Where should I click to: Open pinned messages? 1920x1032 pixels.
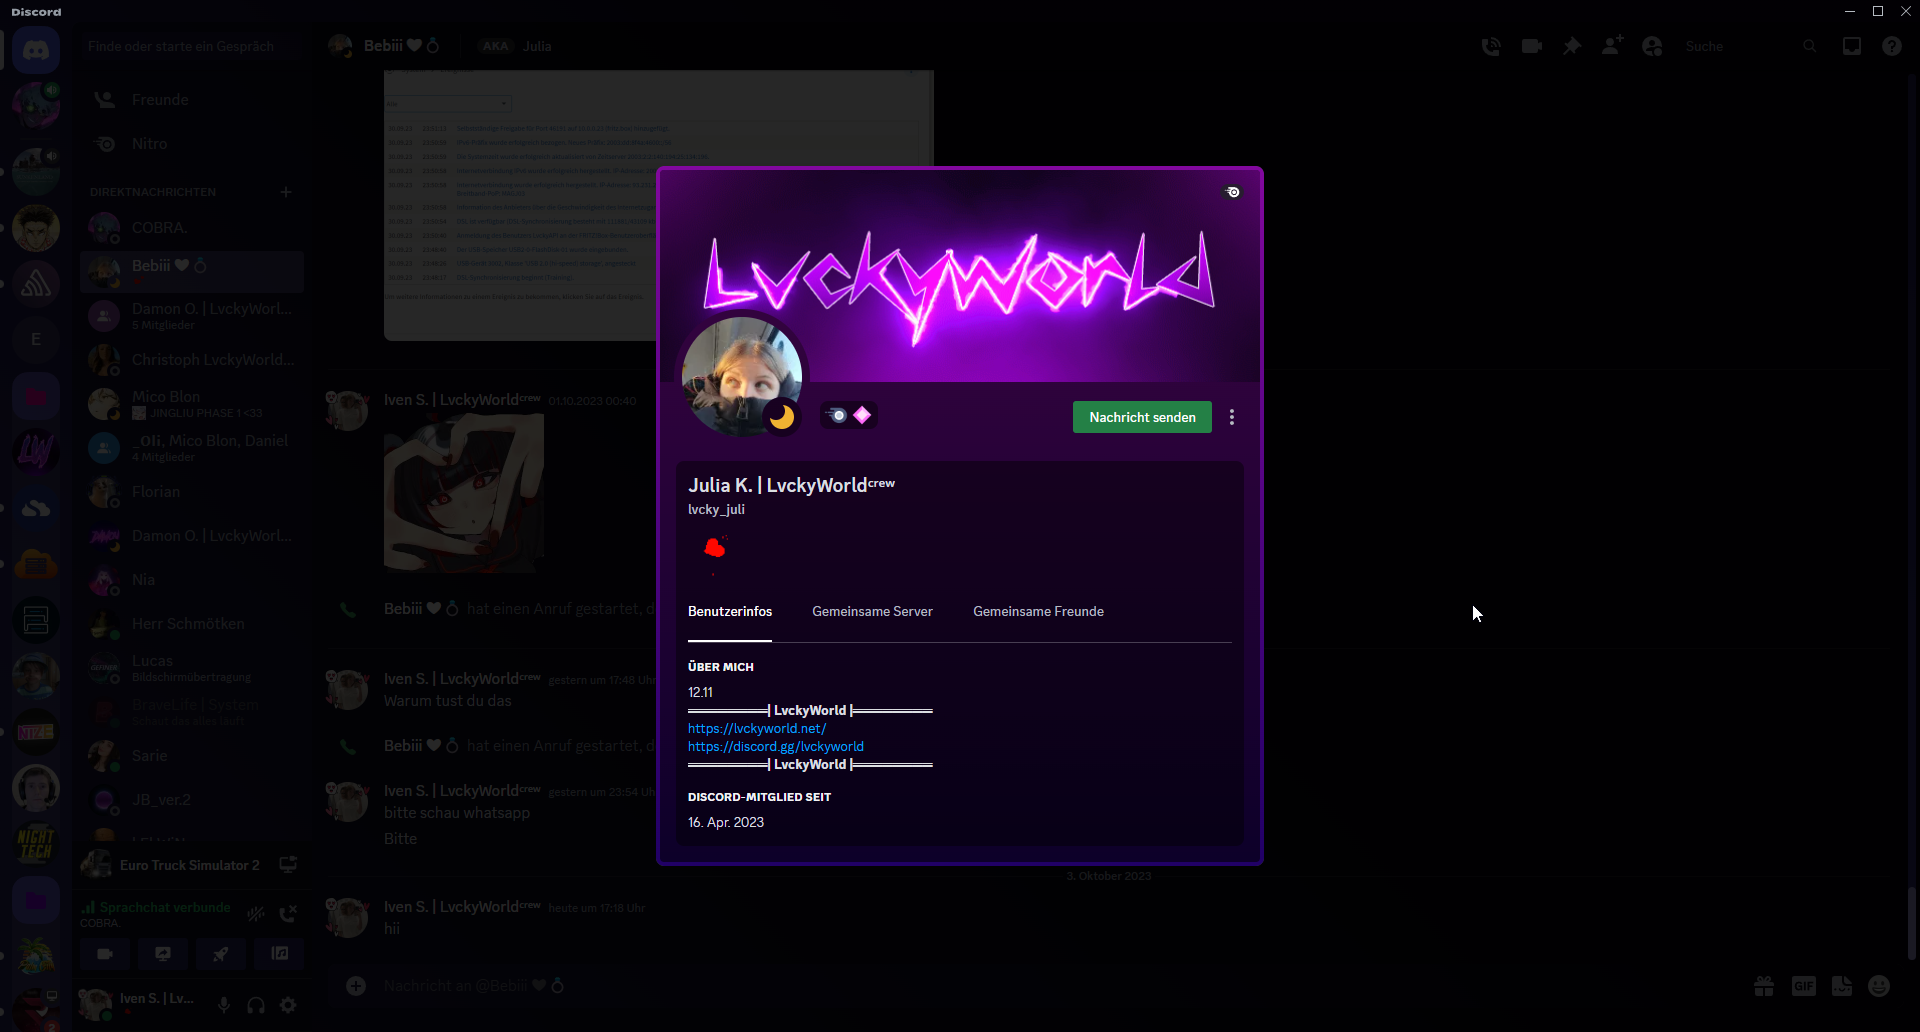1572,46
